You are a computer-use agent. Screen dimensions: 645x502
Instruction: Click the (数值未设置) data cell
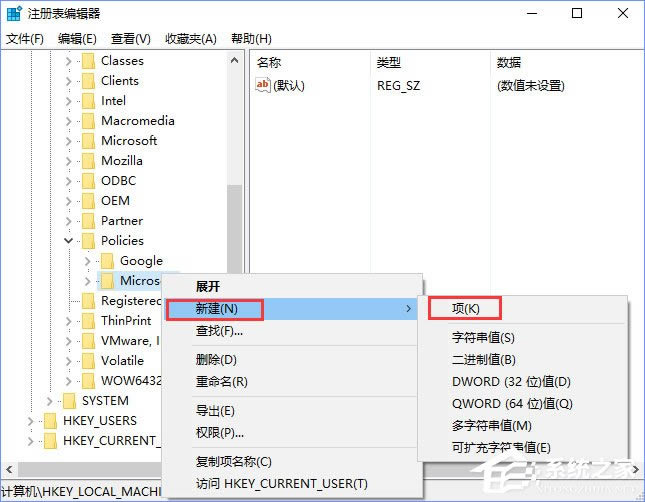click(x=531, y=86)
